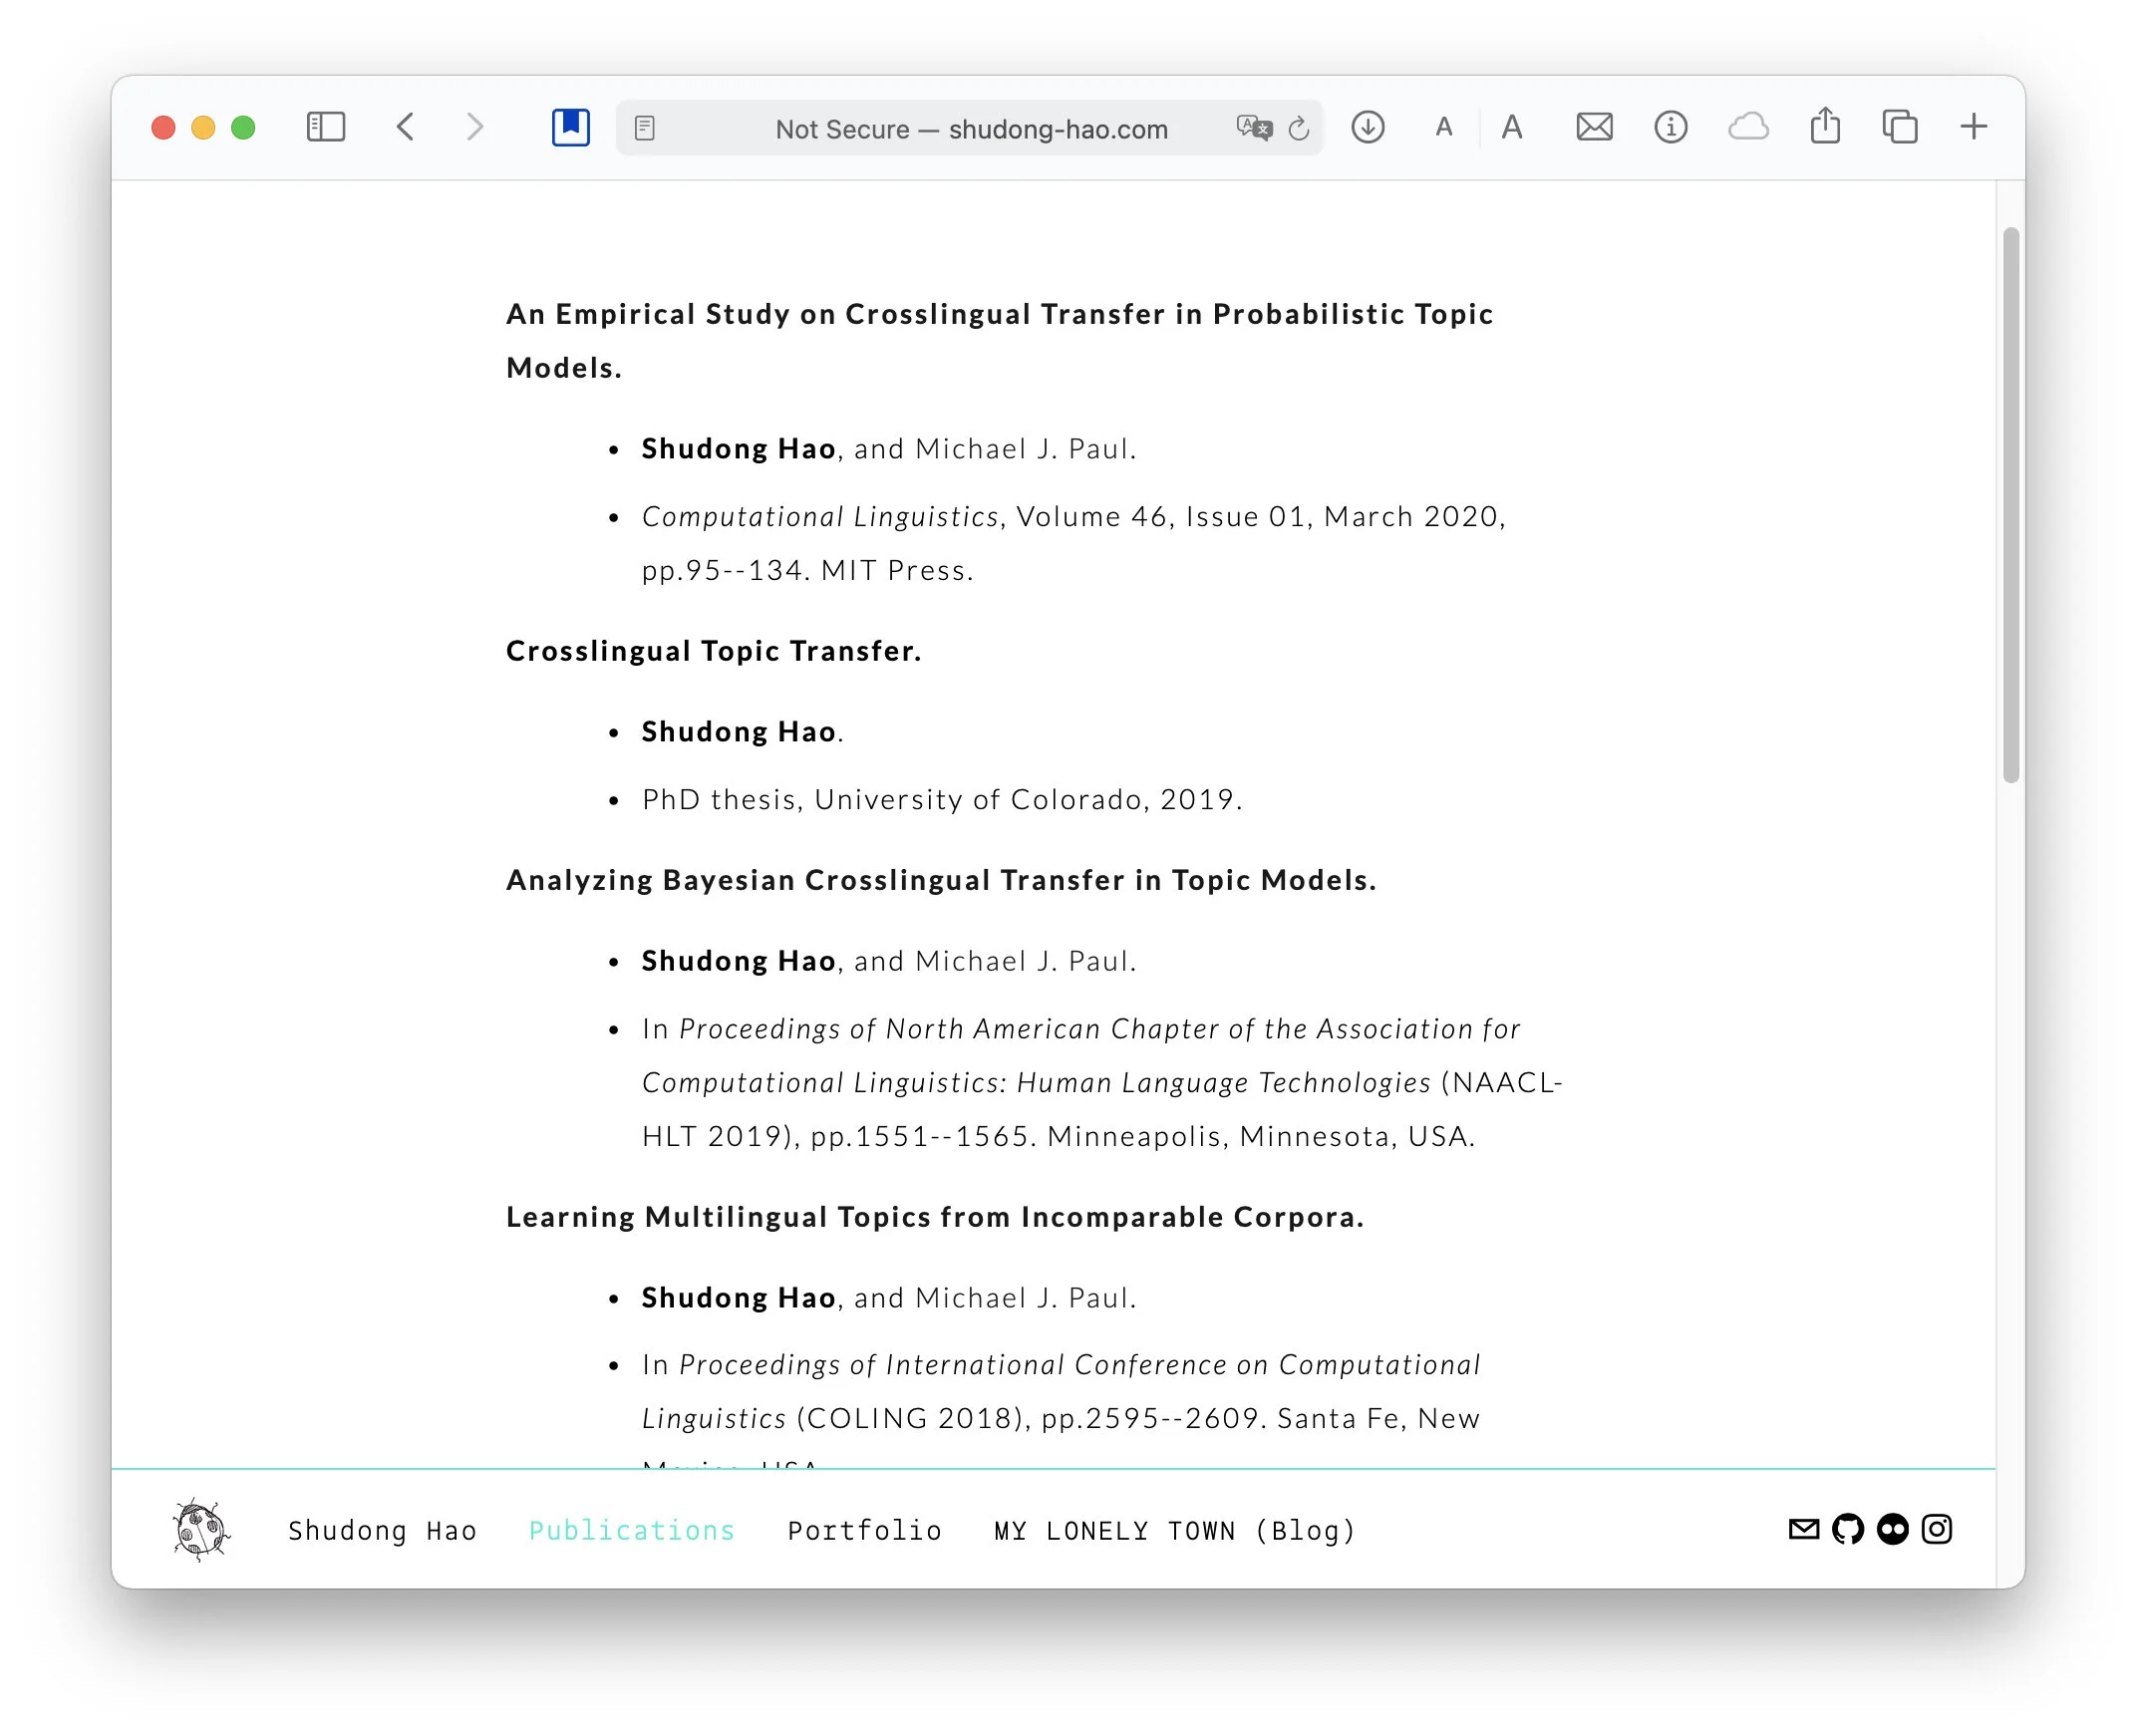The image size is (2137, 1736).
Task: Click the ladybug logo in footer
Action: 201,1529
